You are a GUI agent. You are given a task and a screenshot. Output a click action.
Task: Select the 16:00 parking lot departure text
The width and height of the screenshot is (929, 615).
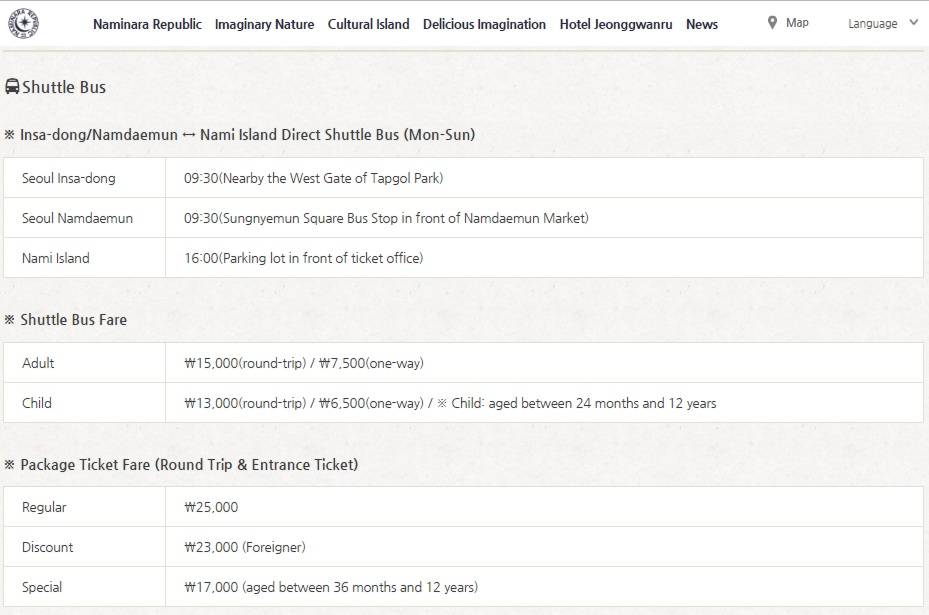click(303, 258)
